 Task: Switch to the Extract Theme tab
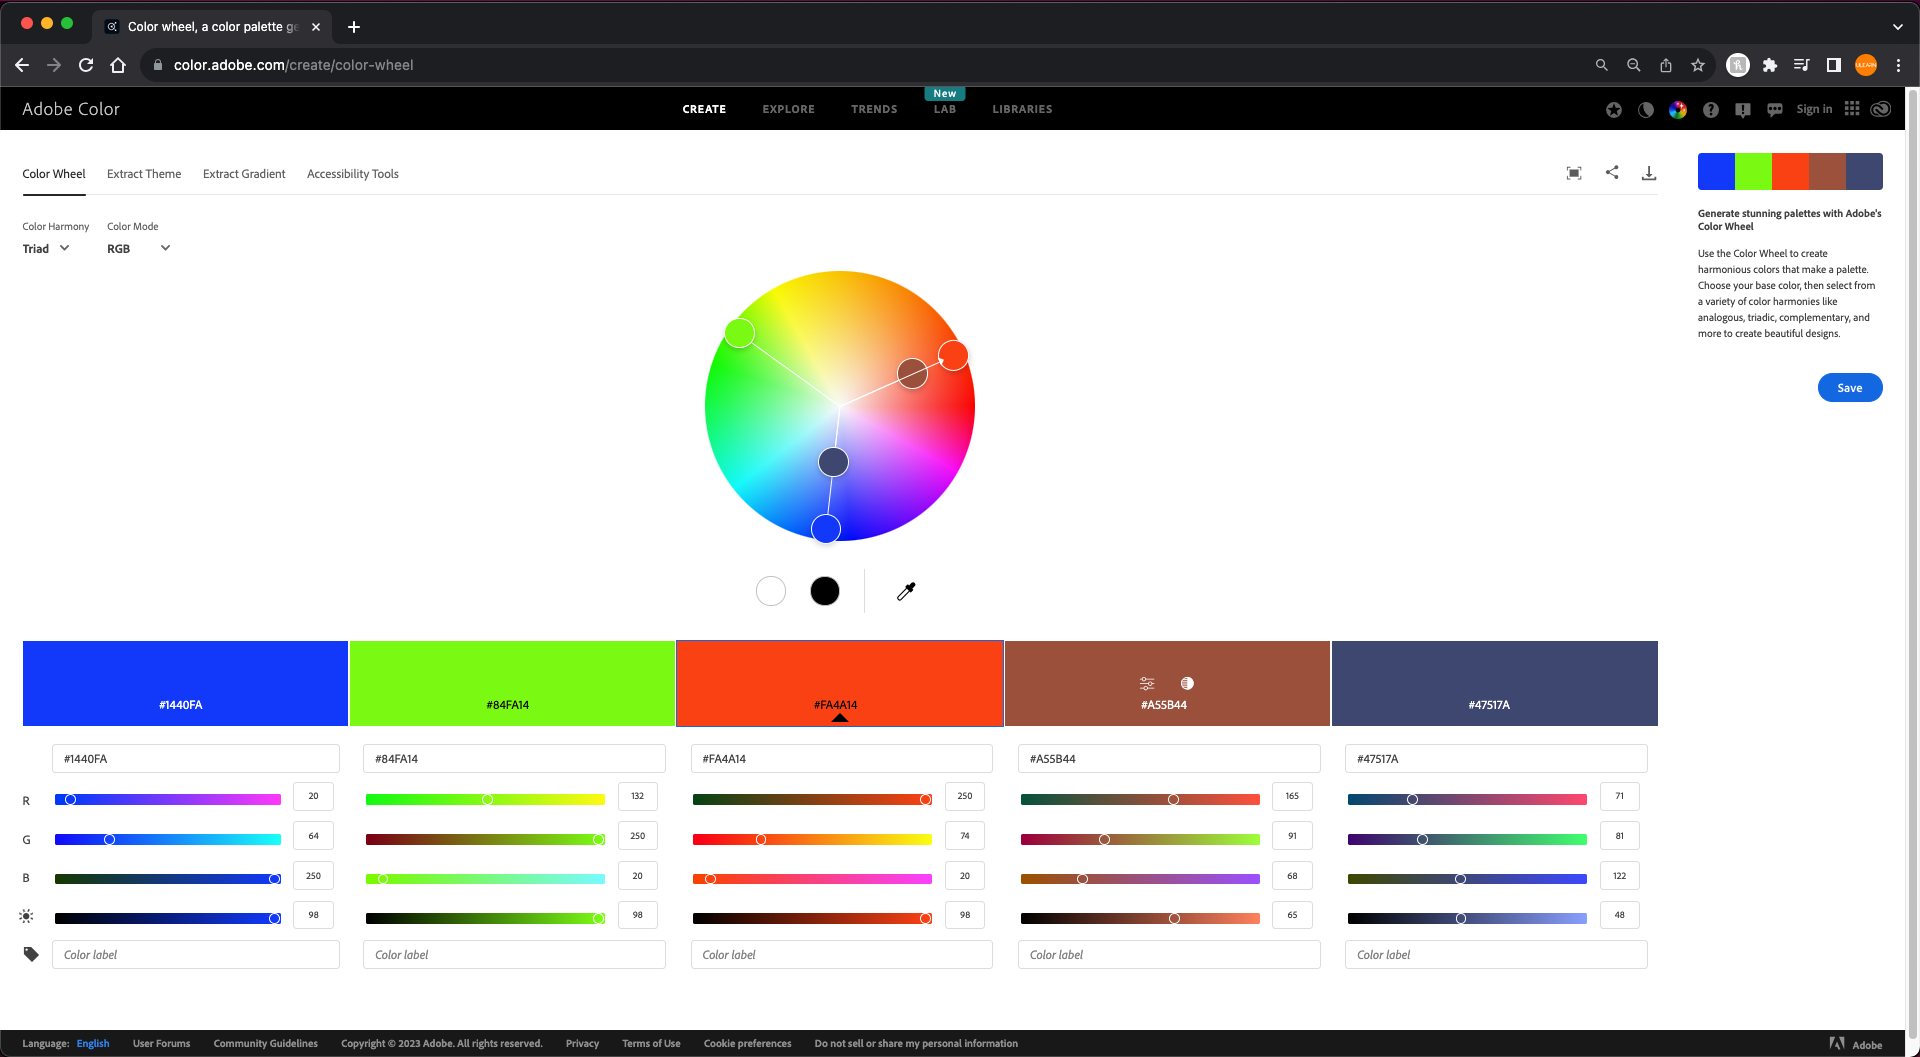[x=144, y=174]
